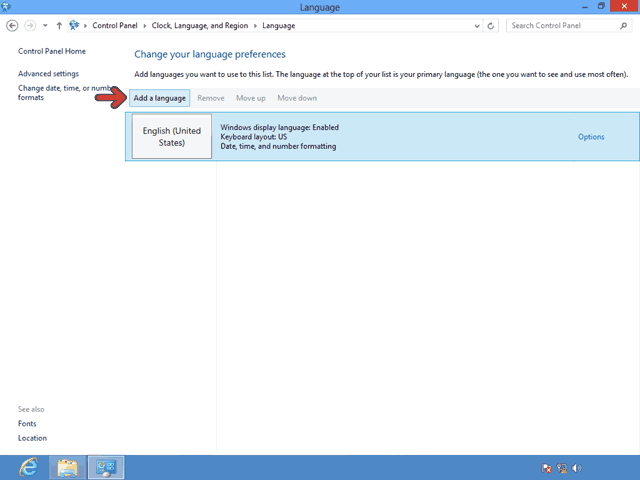
Task: Click the Control Panel icon in address bar
Action: tap(74, 25)
